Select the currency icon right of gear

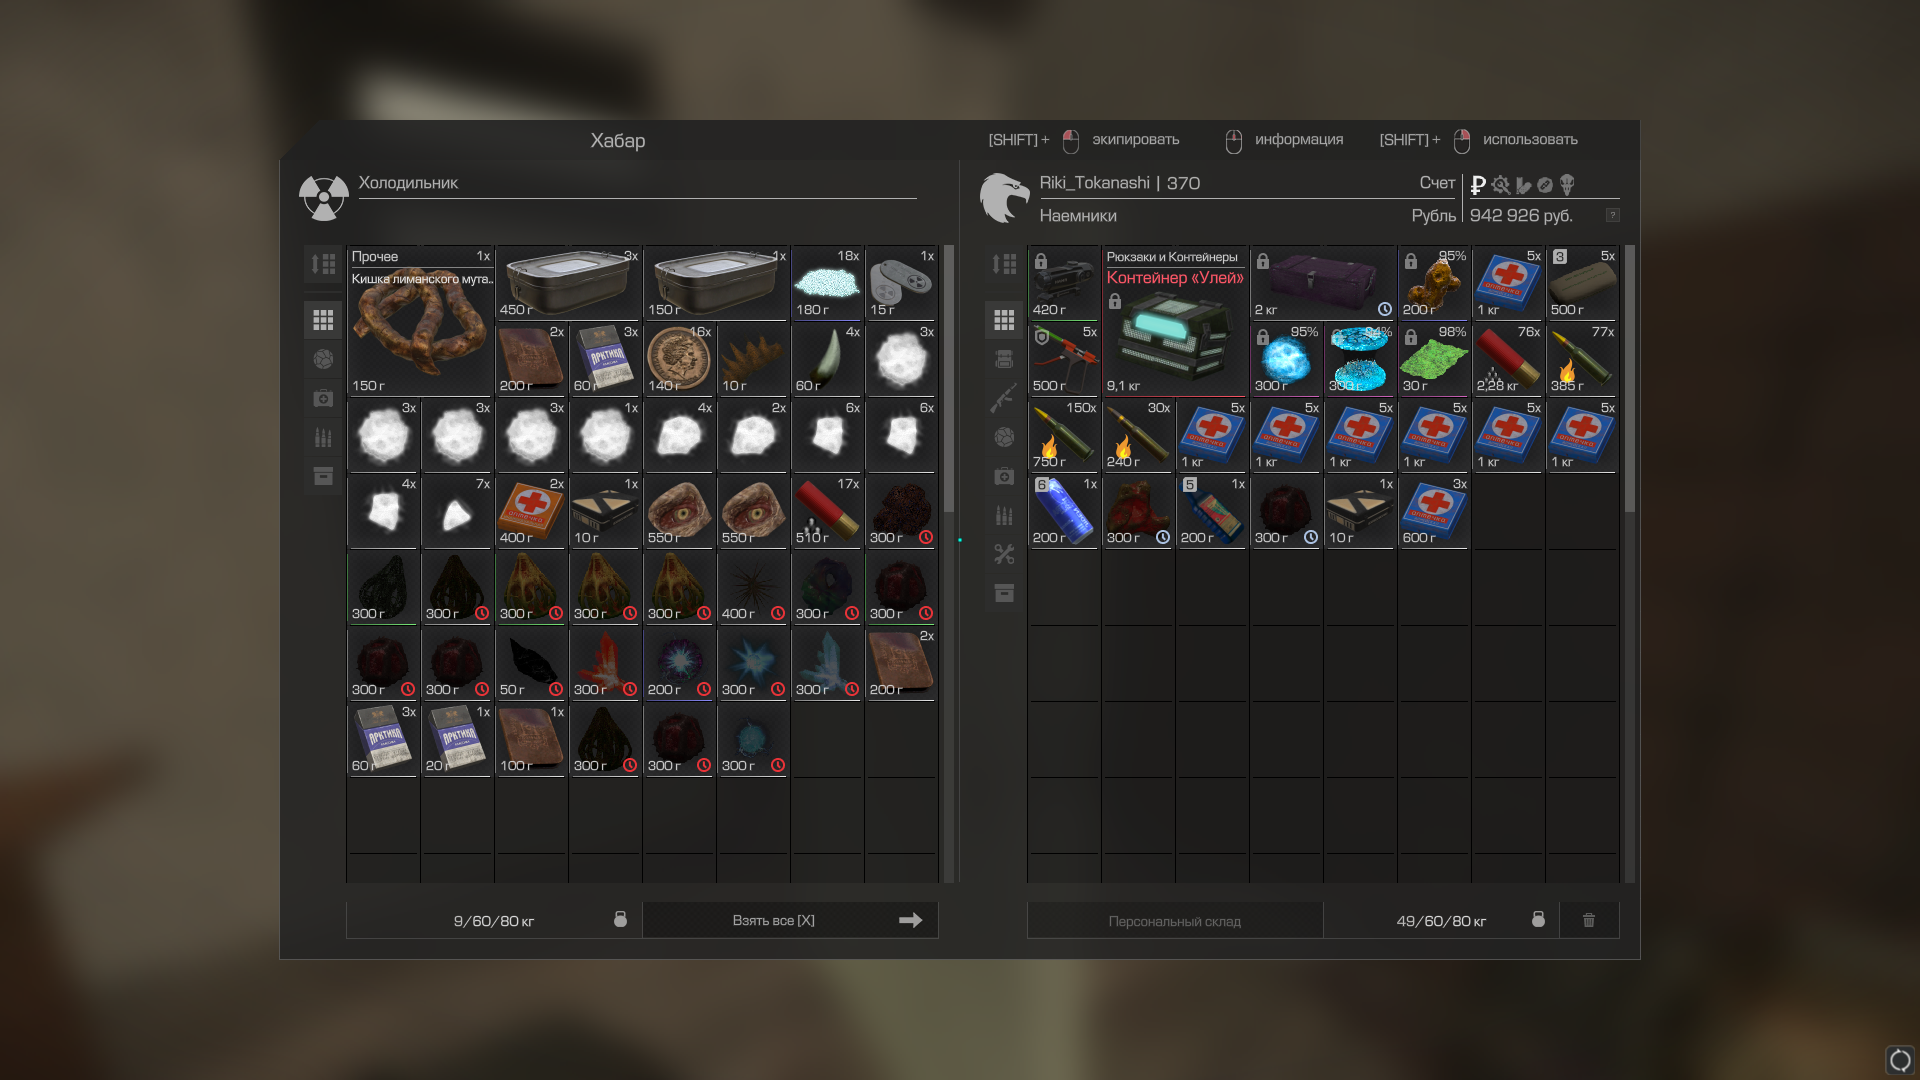(1523, 185)
